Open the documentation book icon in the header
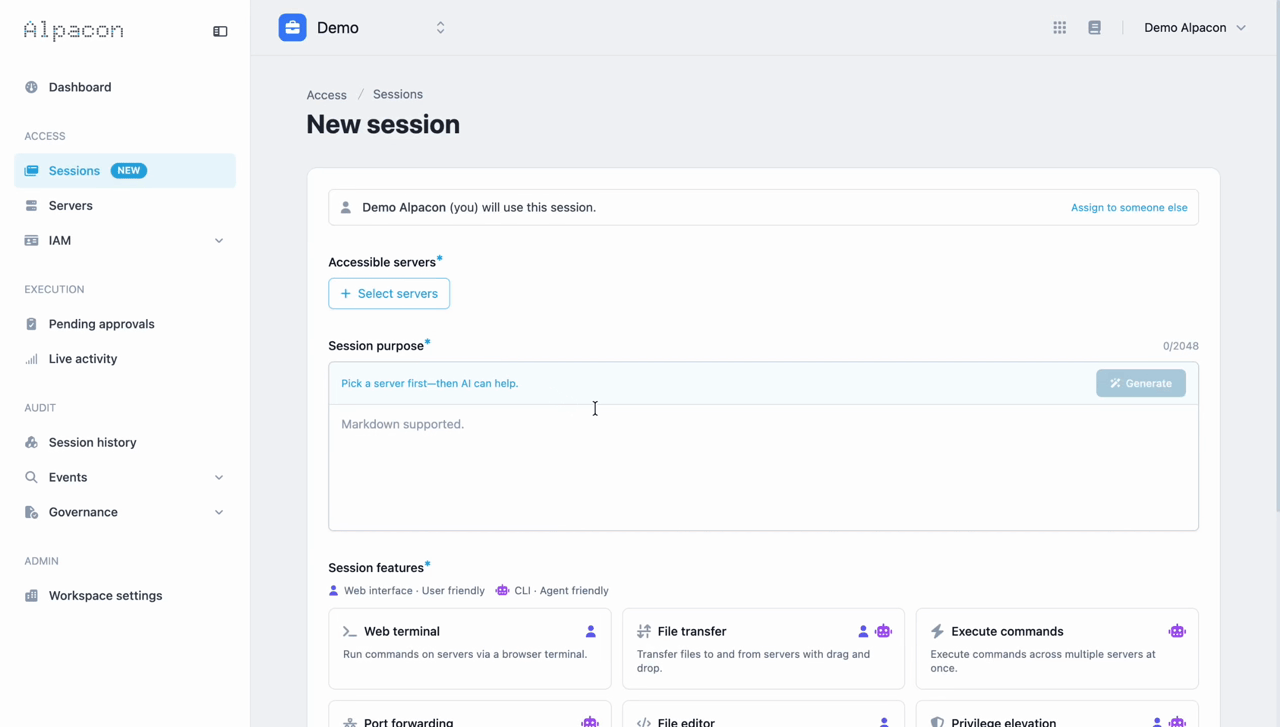 [1095, 28]
